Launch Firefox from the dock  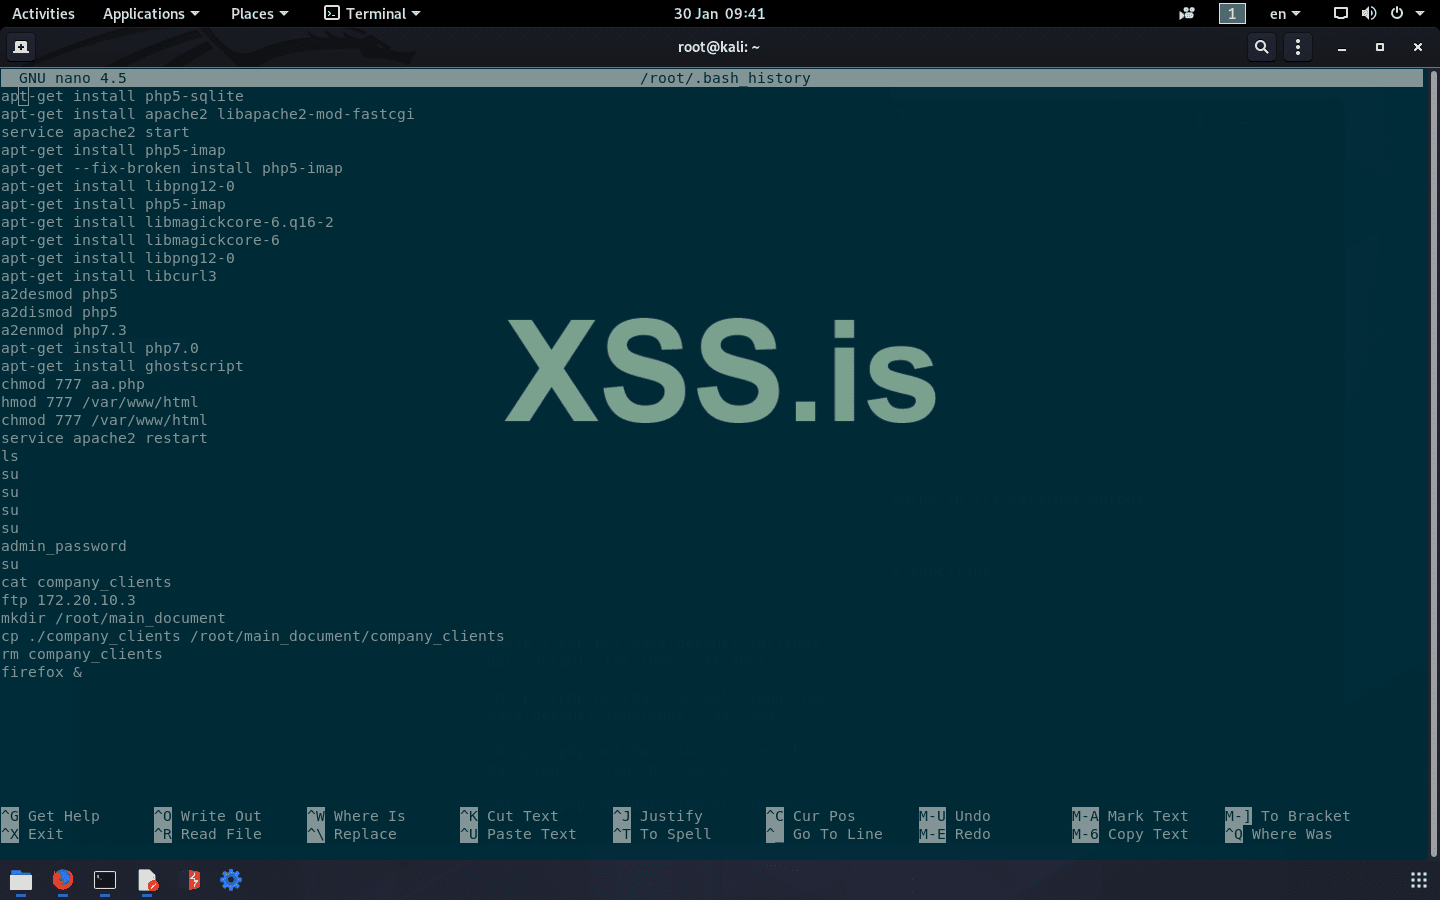pyautogui.click(x=63, y=880)
